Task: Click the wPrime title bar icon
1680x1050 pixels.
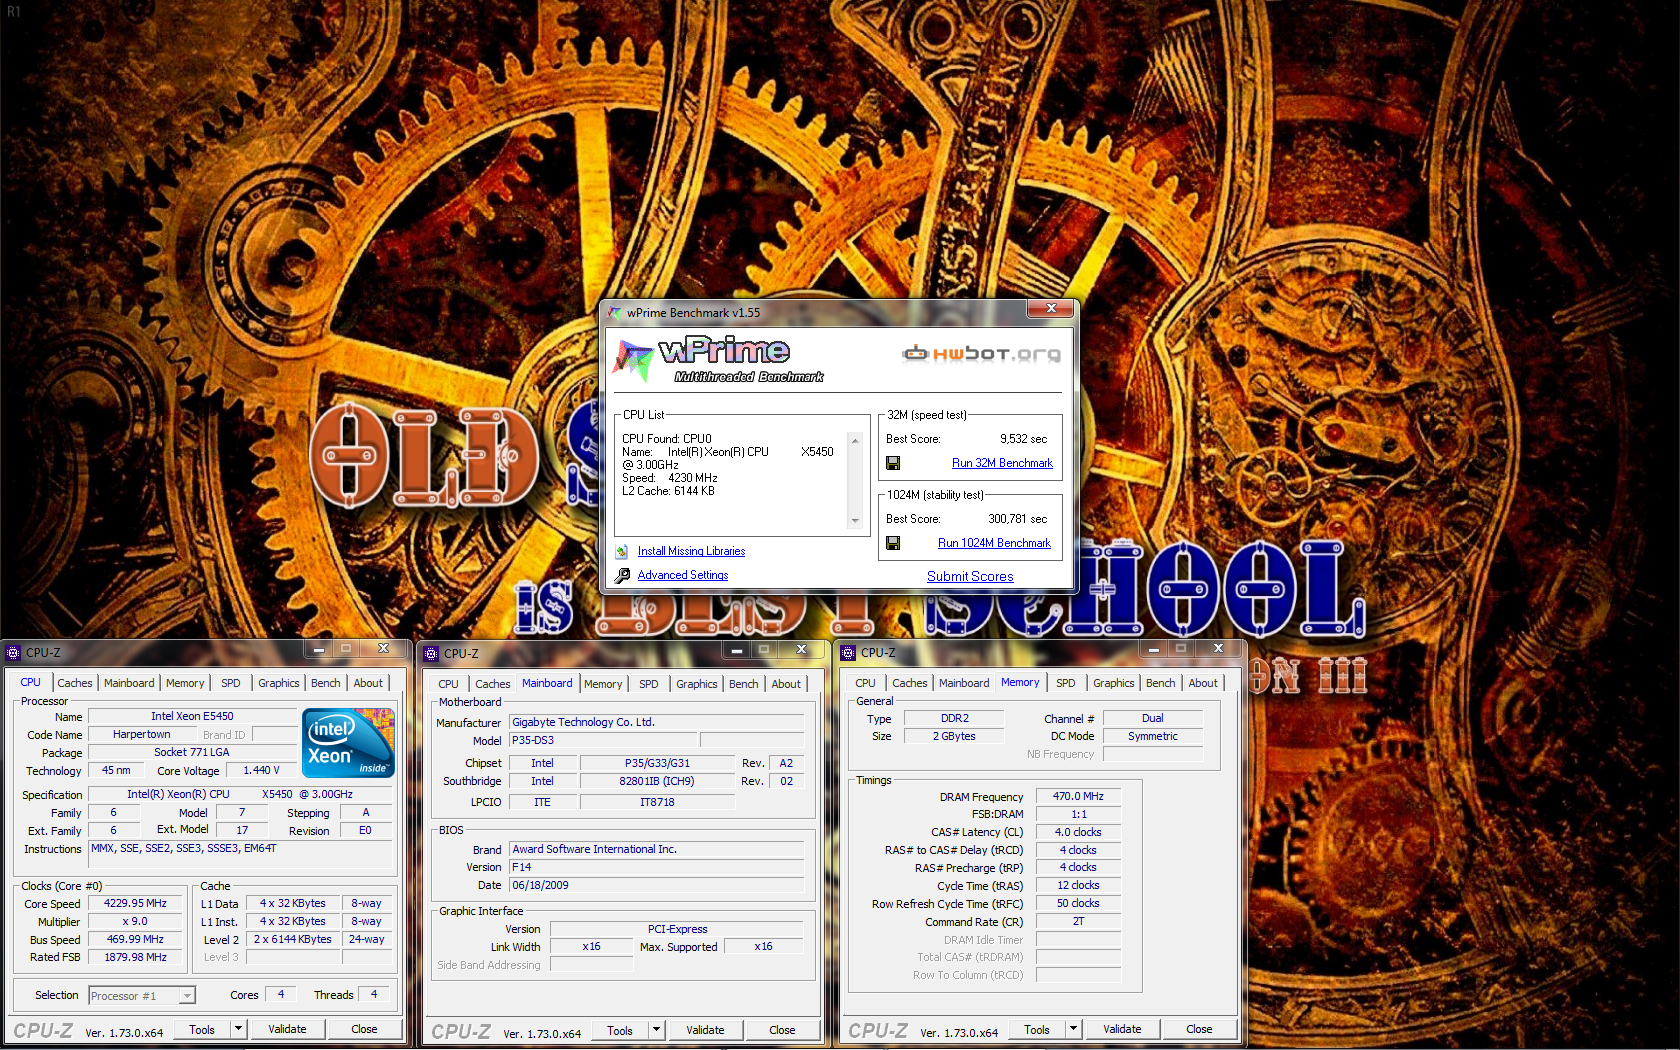Action: pos(615,313)
